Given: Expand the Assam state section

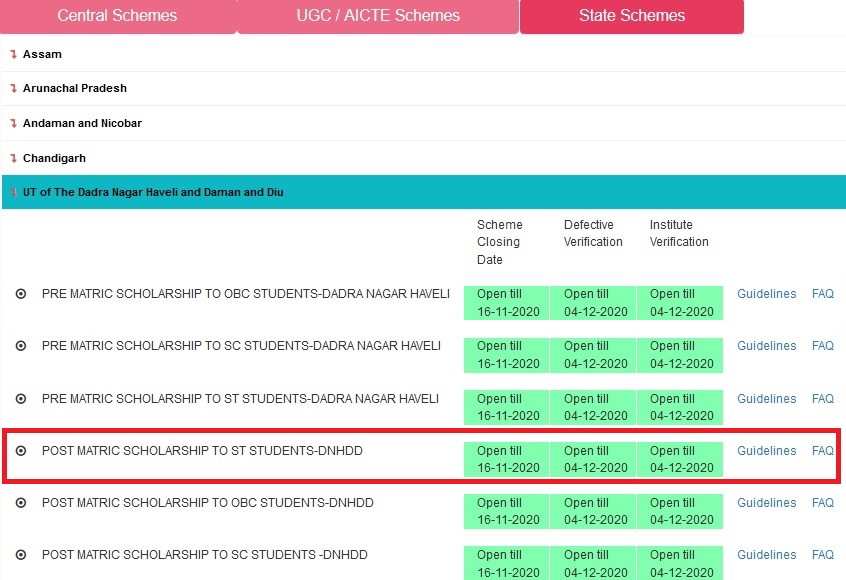Looking at the screenshot, I should 42,54.
